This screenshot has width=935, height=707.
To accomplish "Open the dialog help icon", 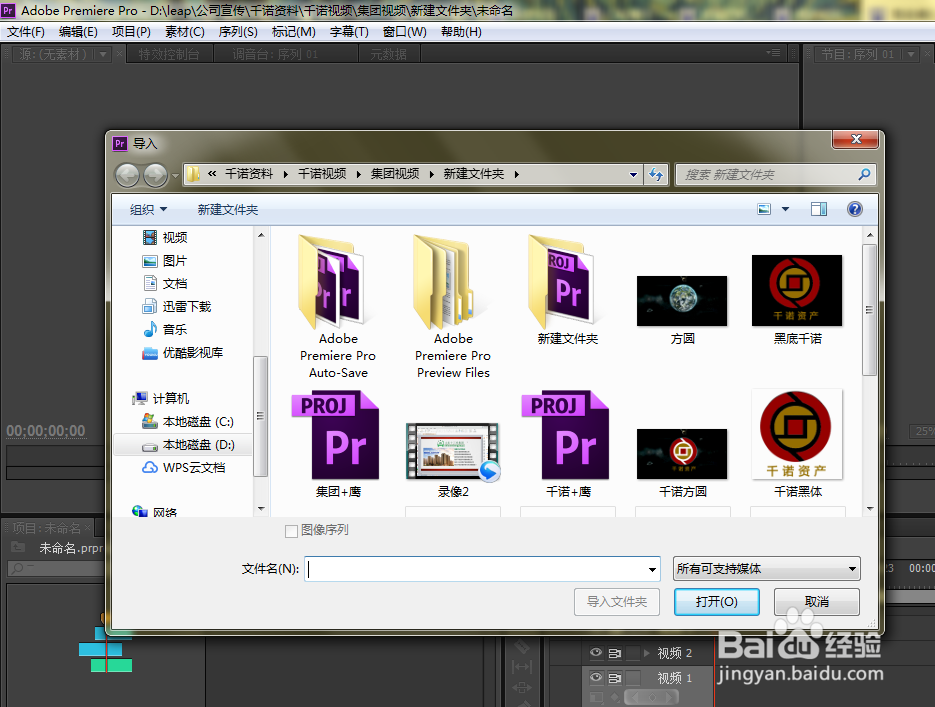I will coord(854,209).
